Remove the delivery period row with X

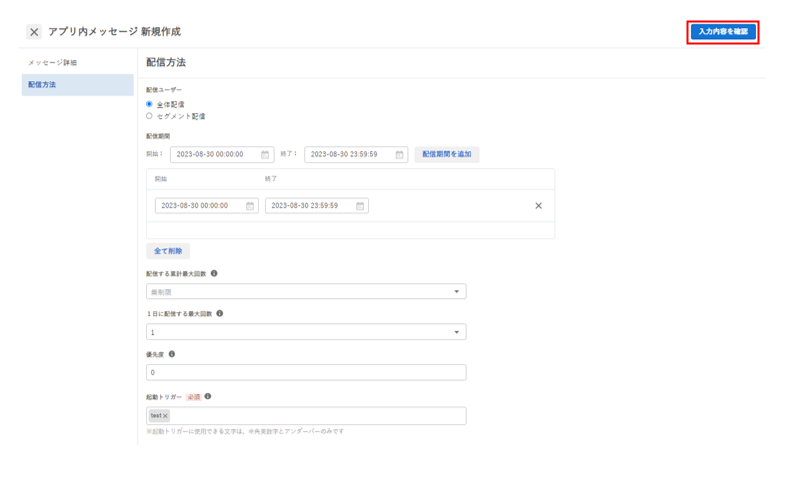(x=539, y=206)
